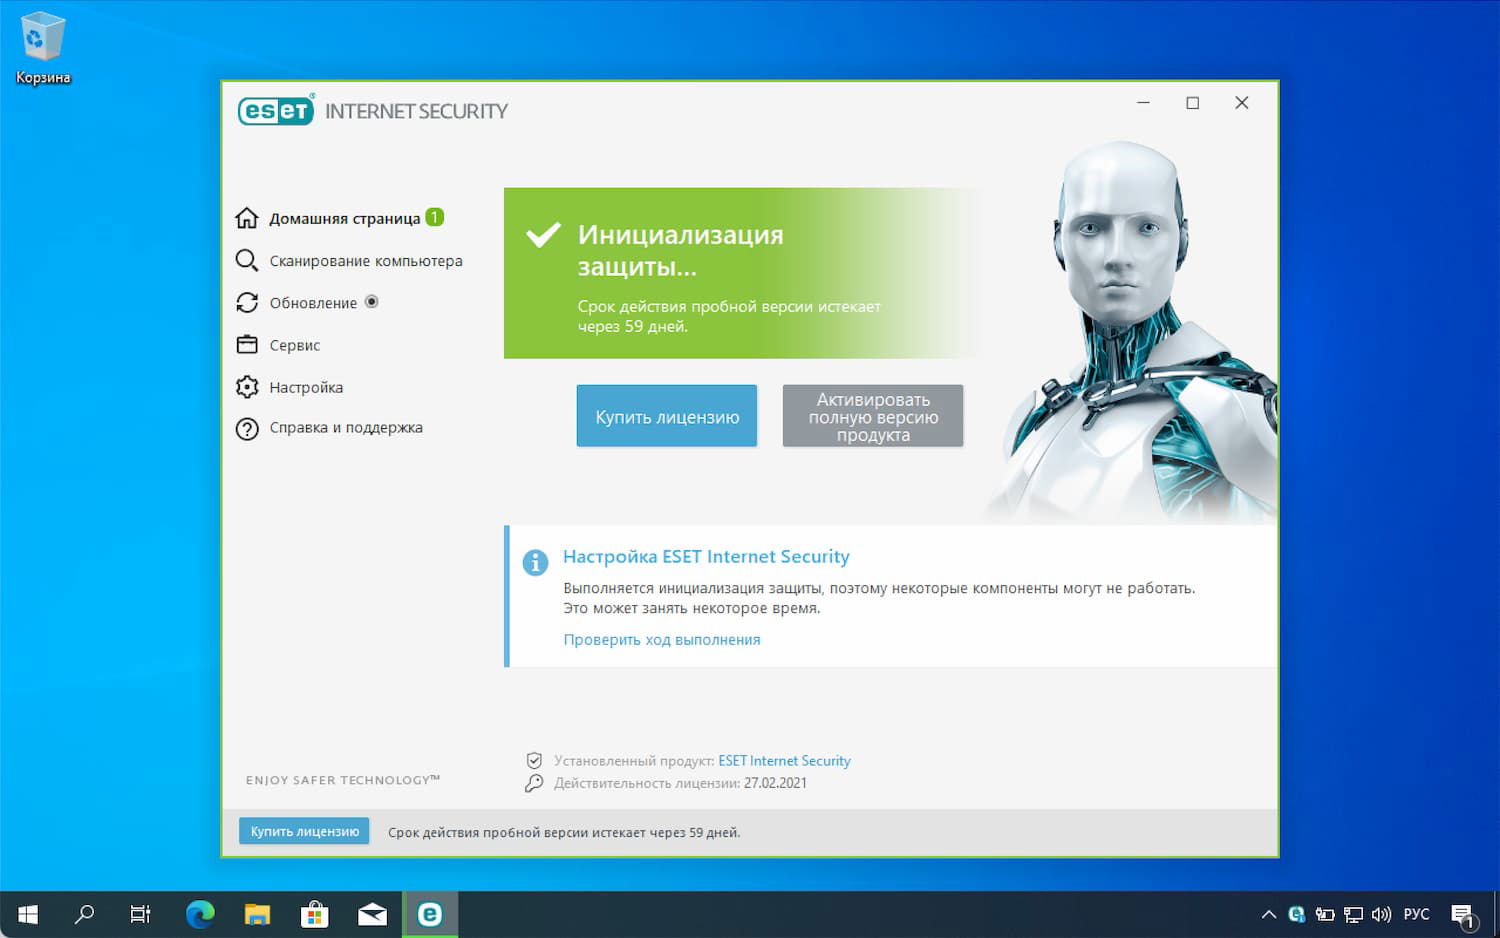1500x938 pixels.
Task: Click the blue info icon beside setup notice
Action: (535, 563)
